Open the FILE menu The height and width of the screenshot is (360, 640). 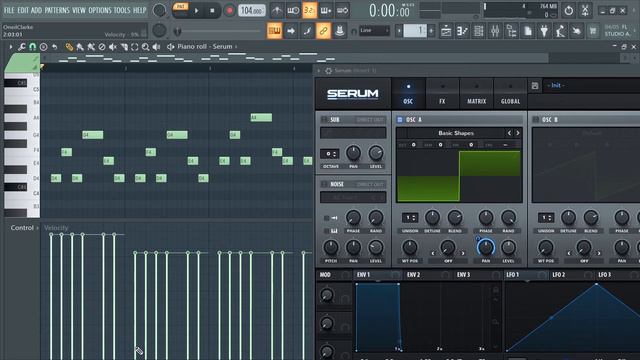(9, 10)
